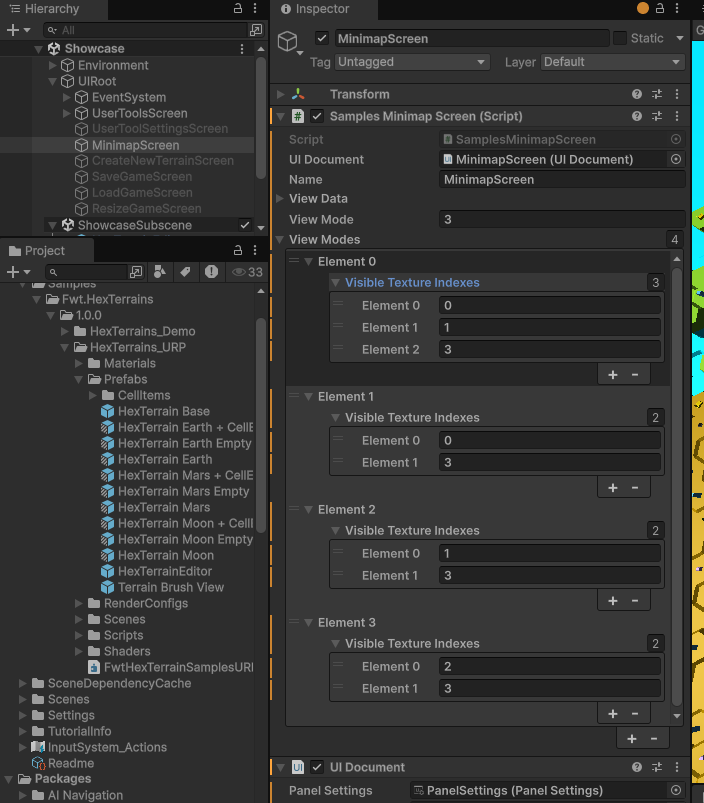Collapse the View Modes list
Screen dimensions: 704x803
[280, 240]
